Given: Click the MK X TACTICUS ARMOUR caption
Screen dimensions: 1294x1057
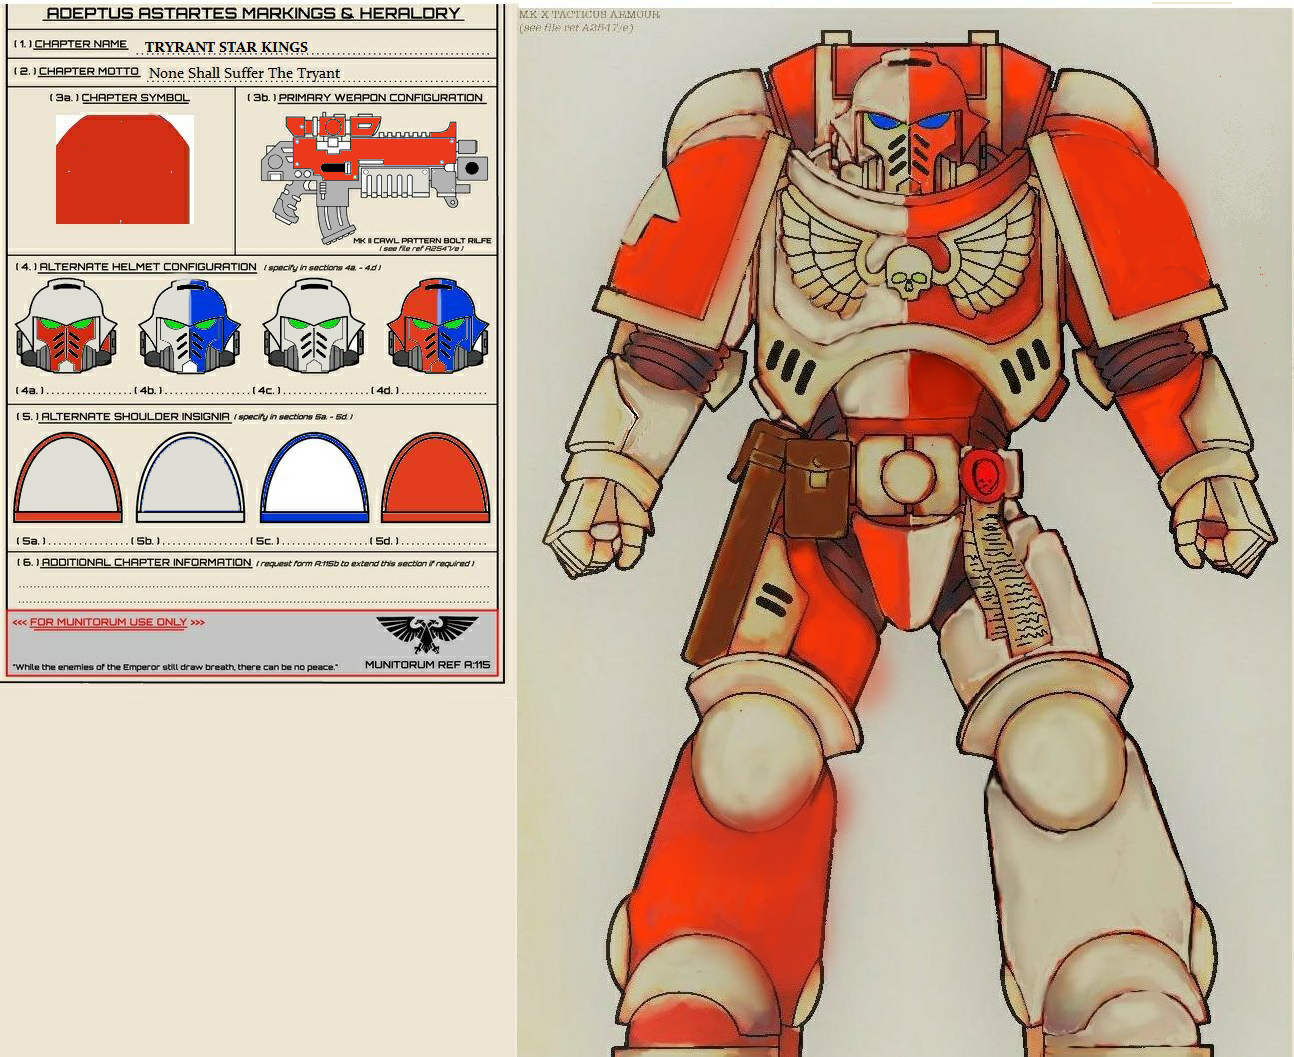Looking at the screenshot, I should point(589,15).
